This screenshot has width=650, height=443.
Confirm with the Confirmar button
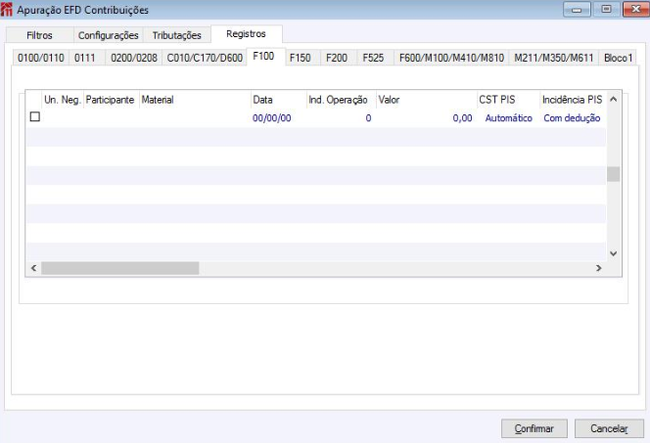pos(534,428)
